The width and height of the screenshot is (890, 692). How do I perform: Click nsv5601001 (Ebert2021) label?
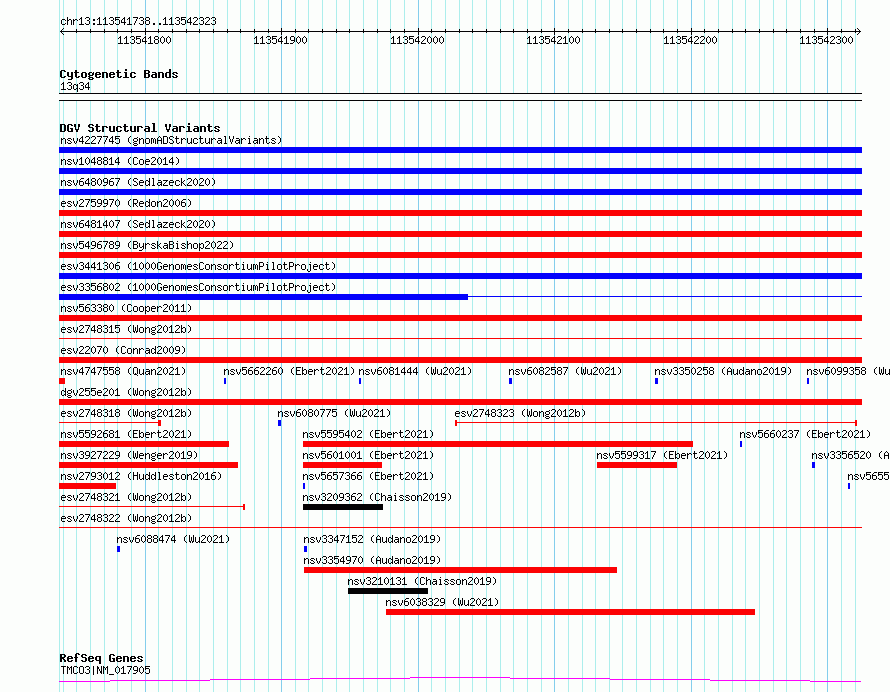pyautogui.click(x=368, y=455)
